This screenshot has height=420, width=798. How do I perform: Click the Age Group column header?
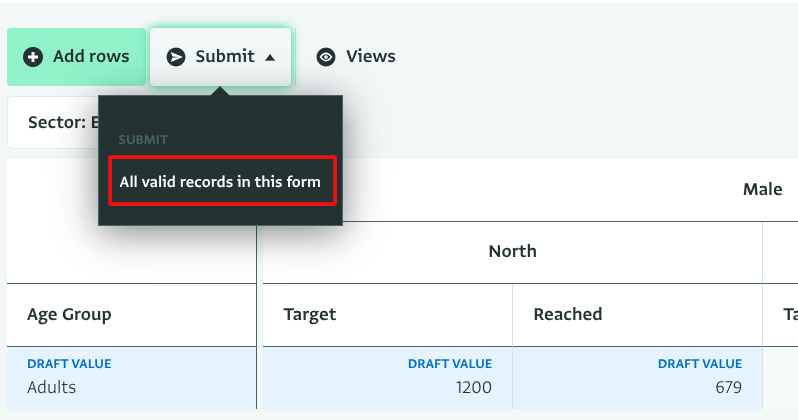click(69, 314)
